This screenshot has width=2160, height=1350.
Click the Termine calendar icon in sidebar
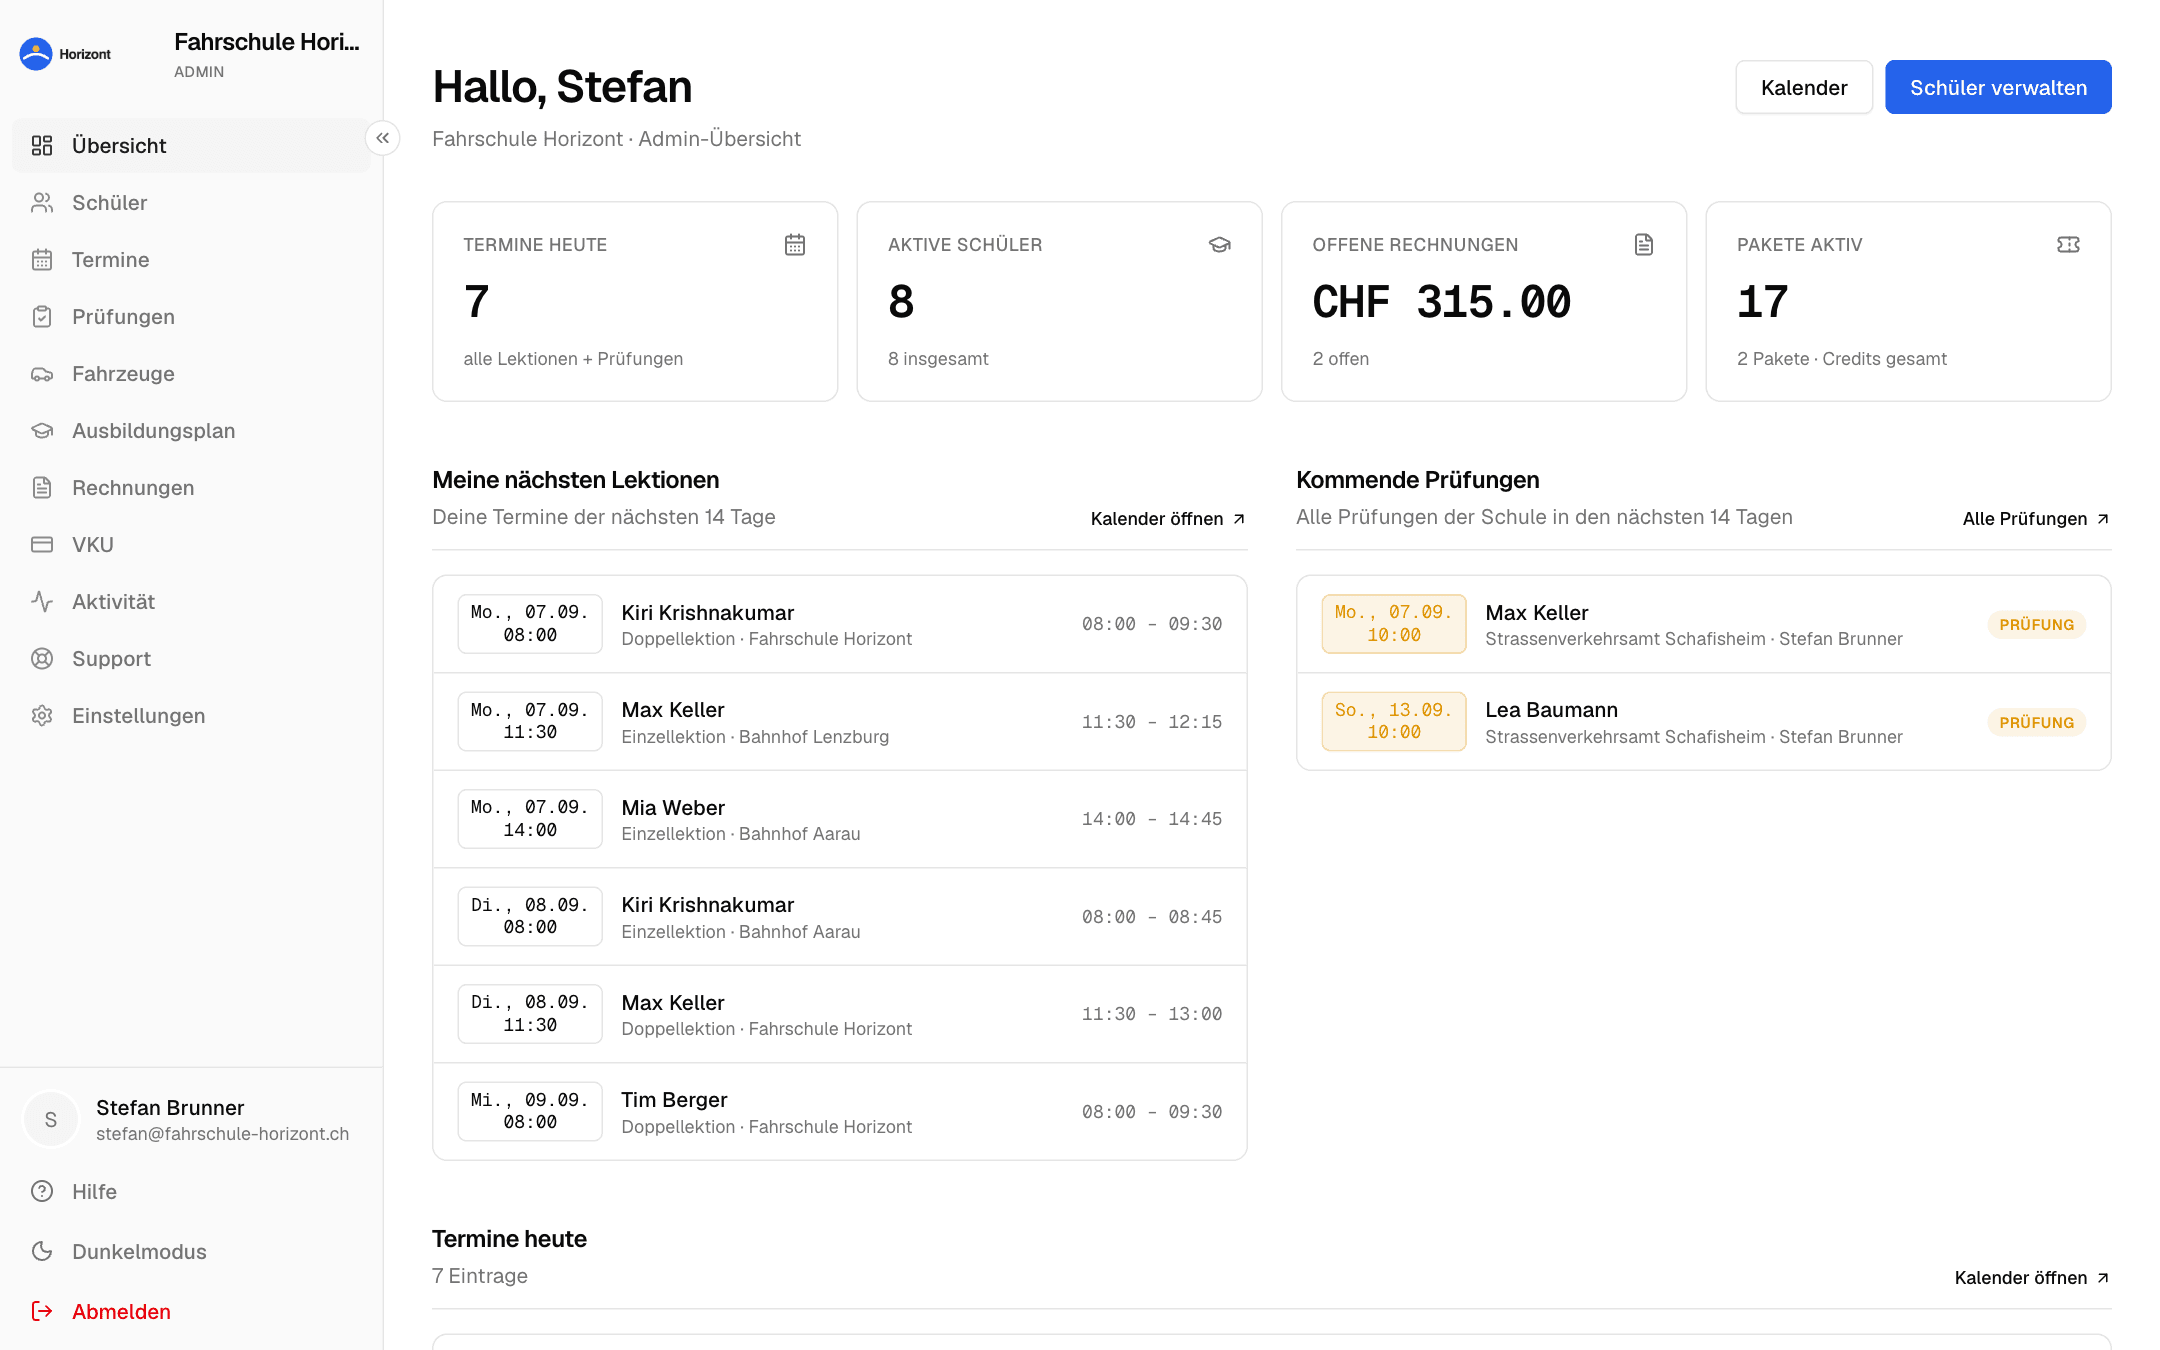pos(42,260)
